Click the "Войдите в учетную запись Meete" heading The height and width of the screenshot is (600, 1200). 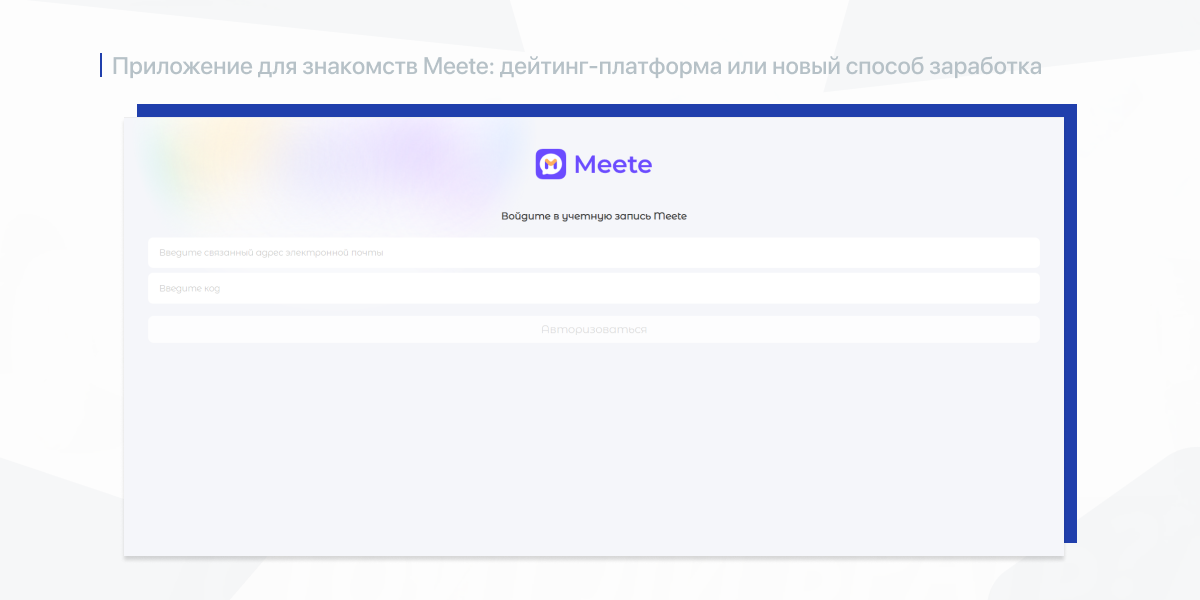tap(593, 216)
